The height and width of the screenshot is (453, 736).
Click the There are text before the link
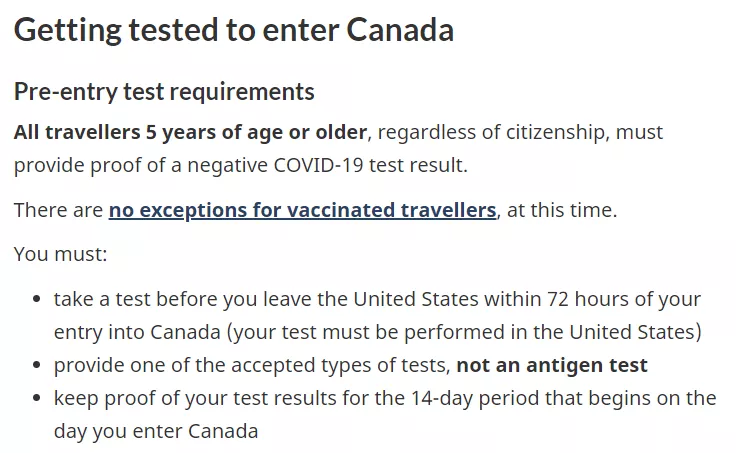pyautogui.click(x=58, y=210)
